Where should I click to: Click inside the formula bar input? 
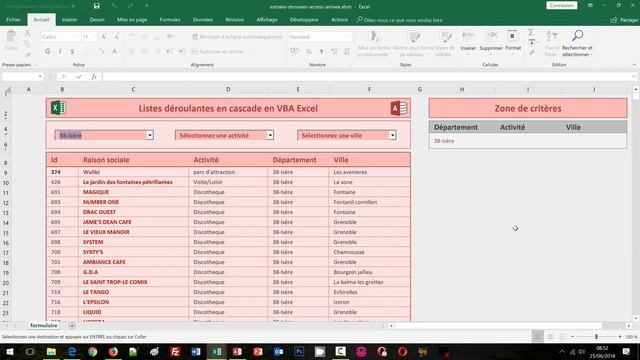pyautogui.click(x=366, y=76)
